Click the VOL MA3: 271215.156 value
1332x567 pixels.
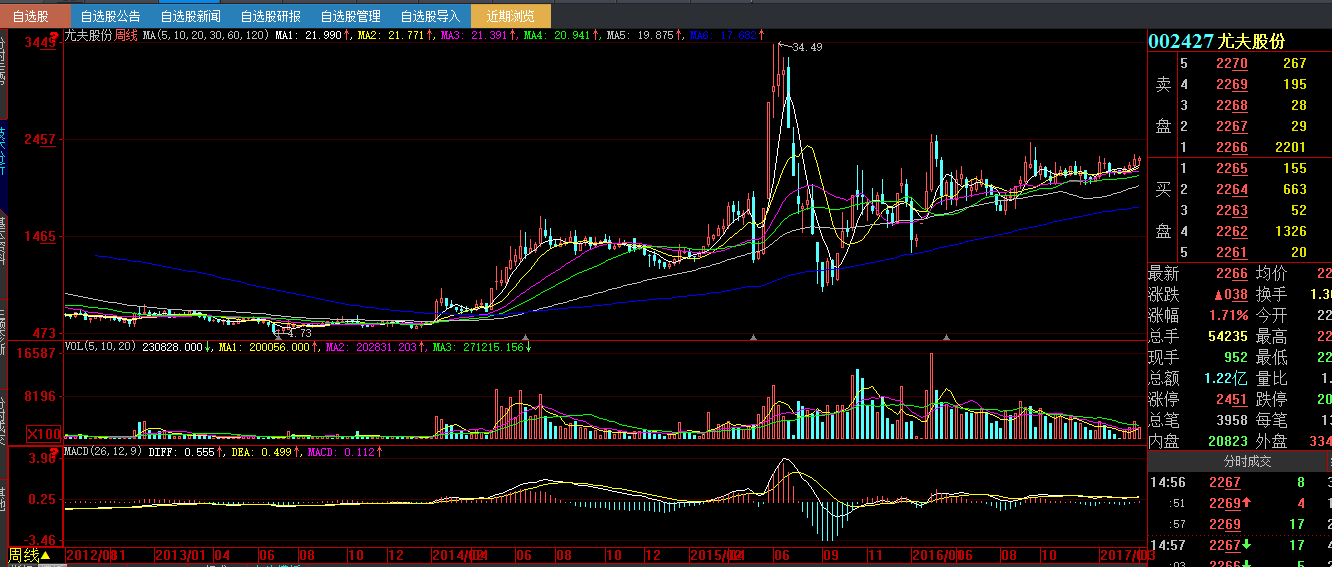pos(480,347)
